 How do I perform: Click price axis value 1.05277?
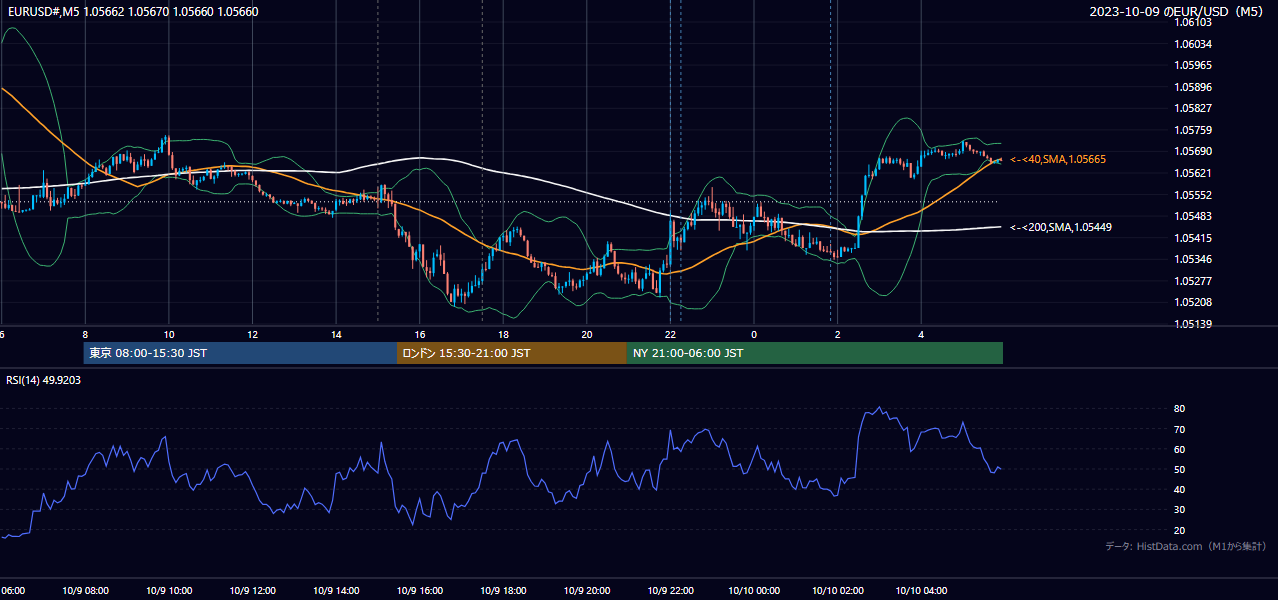click(1193, 281)
